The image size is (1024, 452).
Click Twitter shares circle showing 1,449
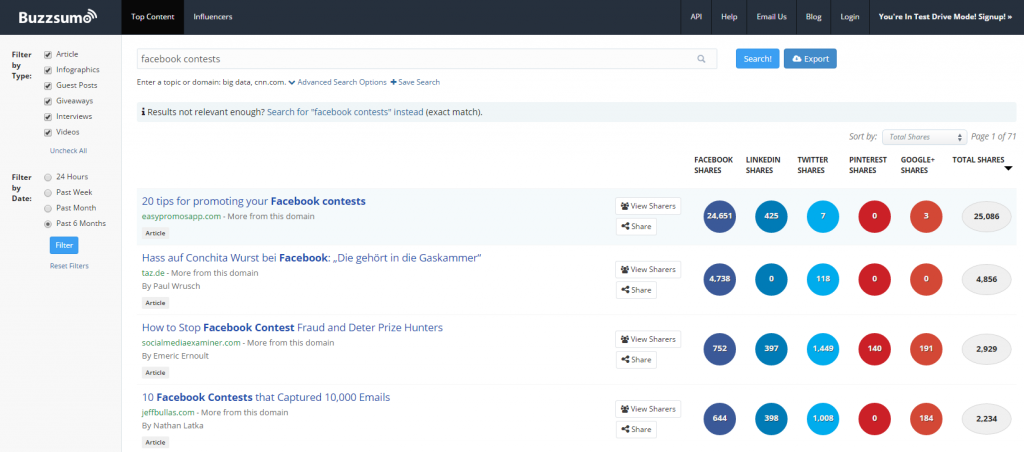click(x=823, y=349)
